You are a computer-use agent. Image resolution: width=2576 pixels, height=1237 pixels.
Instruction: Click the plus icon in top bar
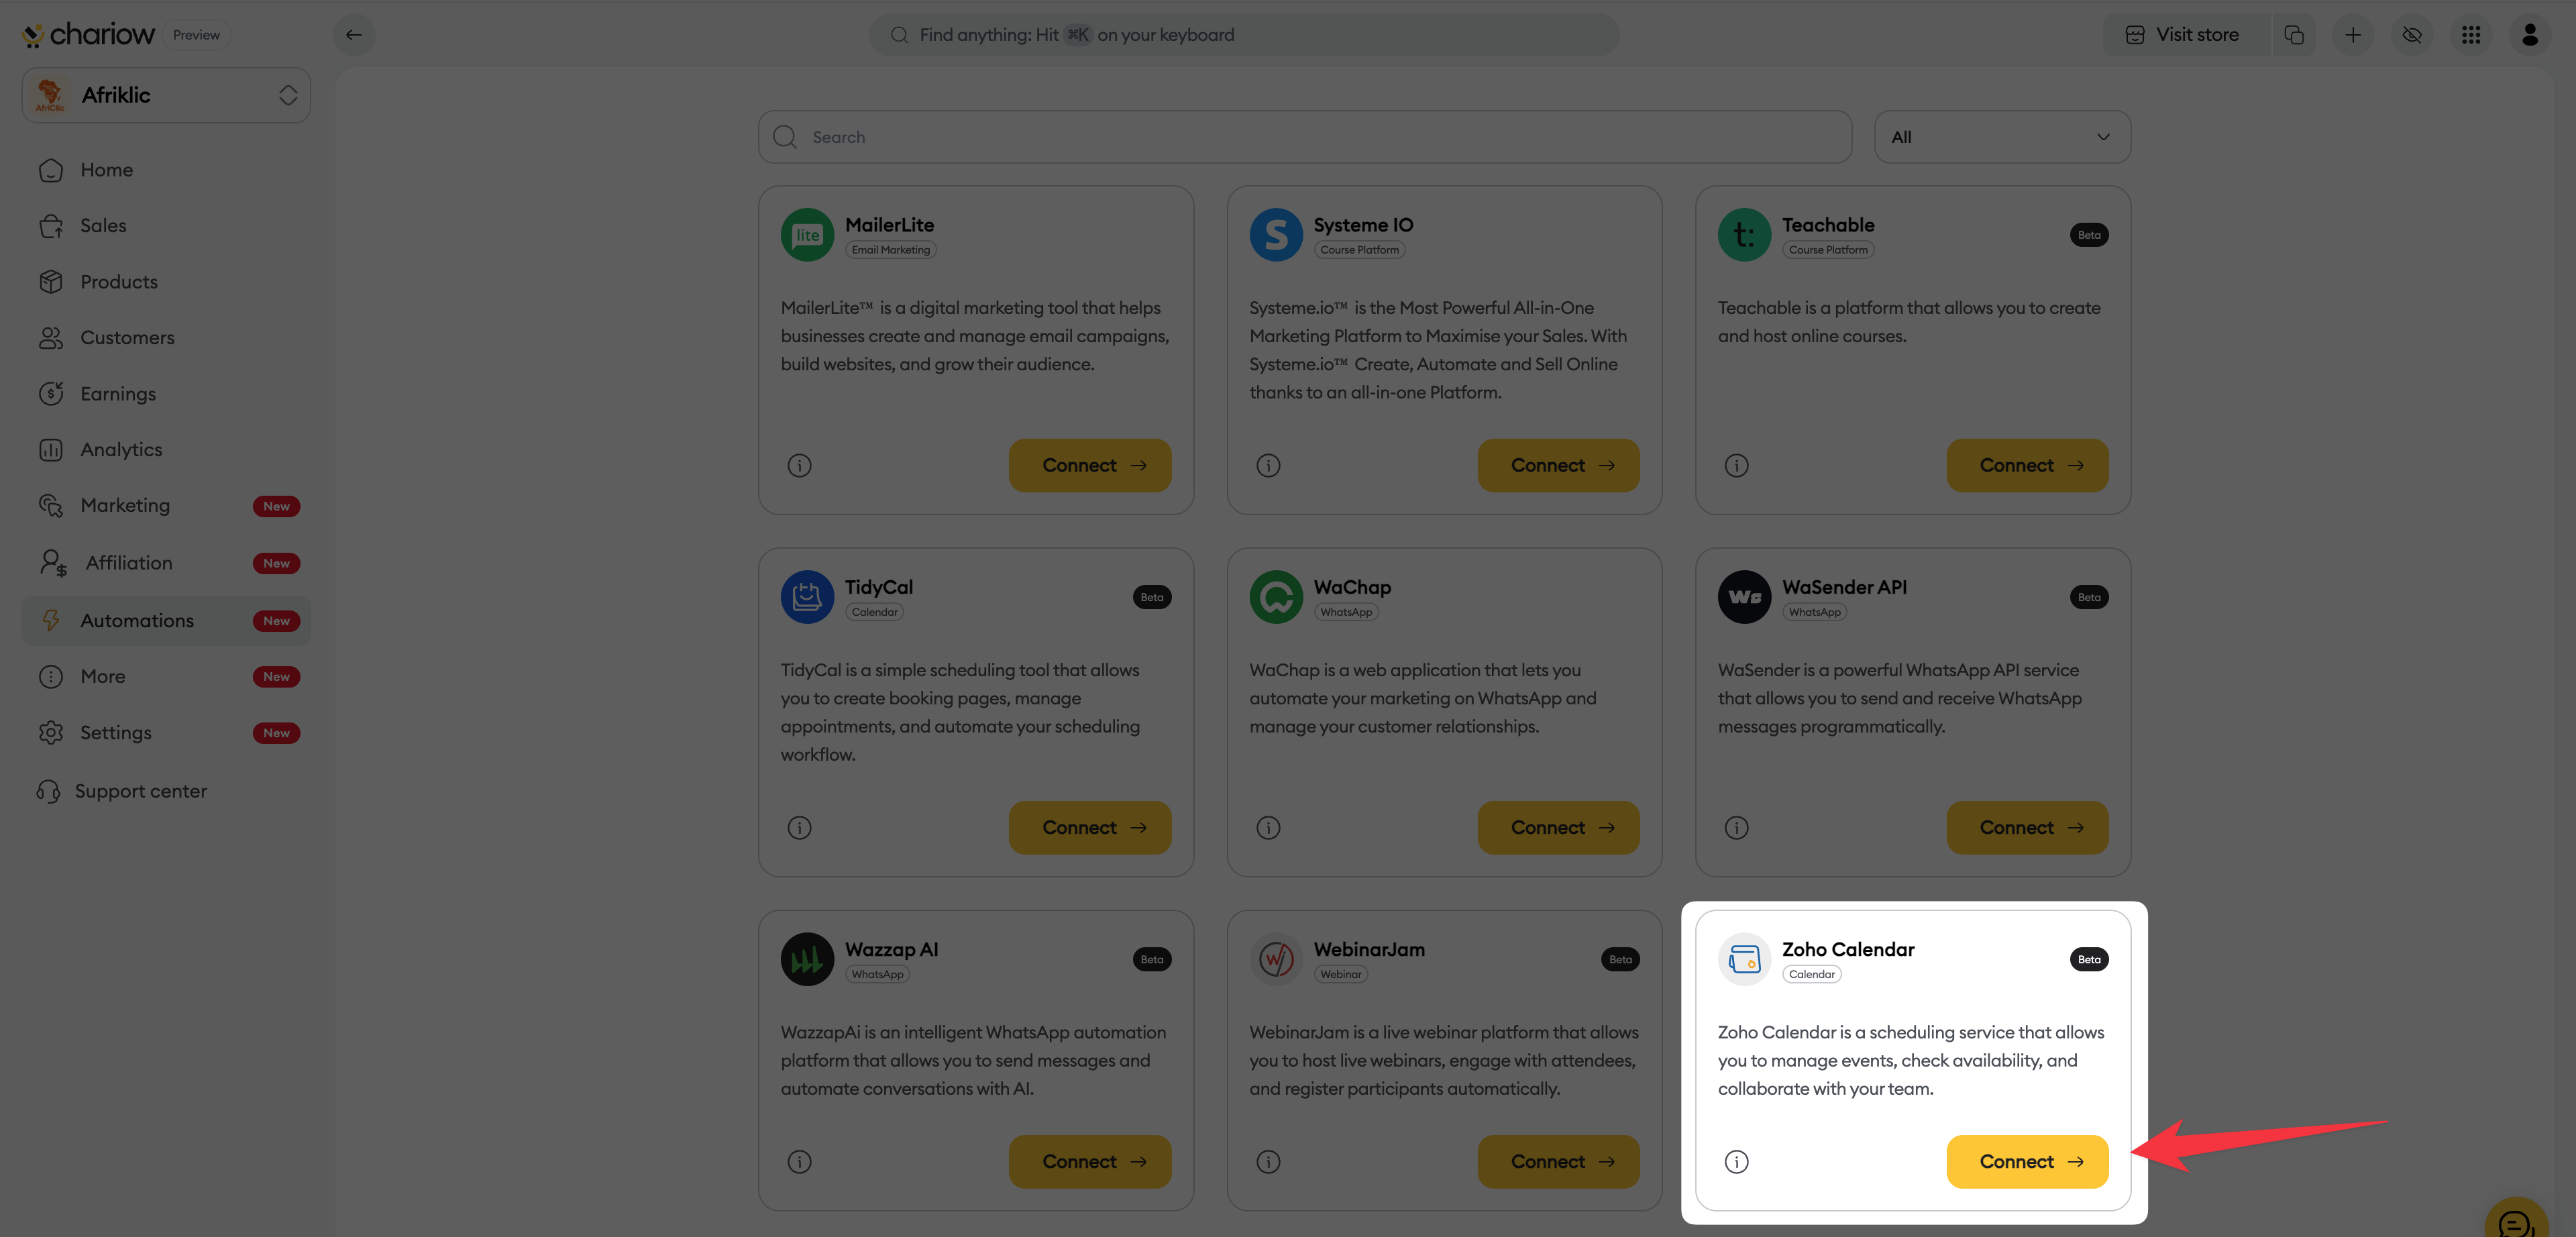2353,35
